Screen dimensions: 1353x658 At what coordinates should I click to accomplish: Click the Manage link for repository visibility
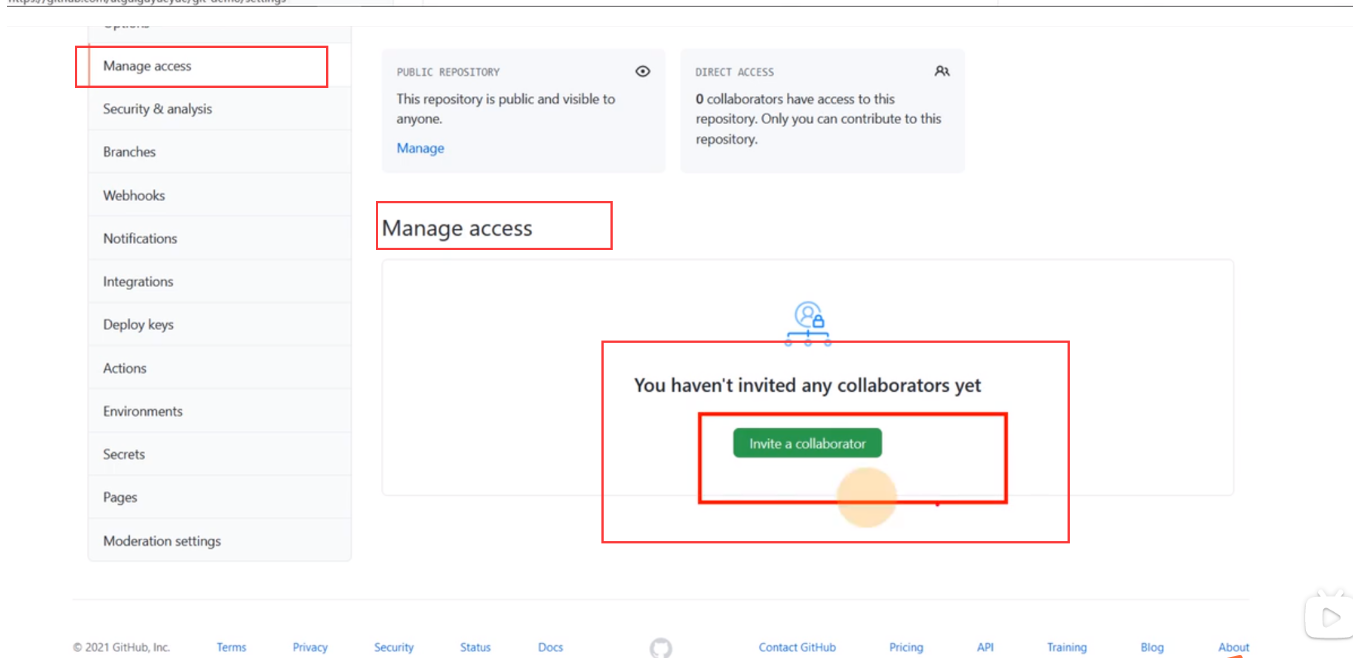420,148
